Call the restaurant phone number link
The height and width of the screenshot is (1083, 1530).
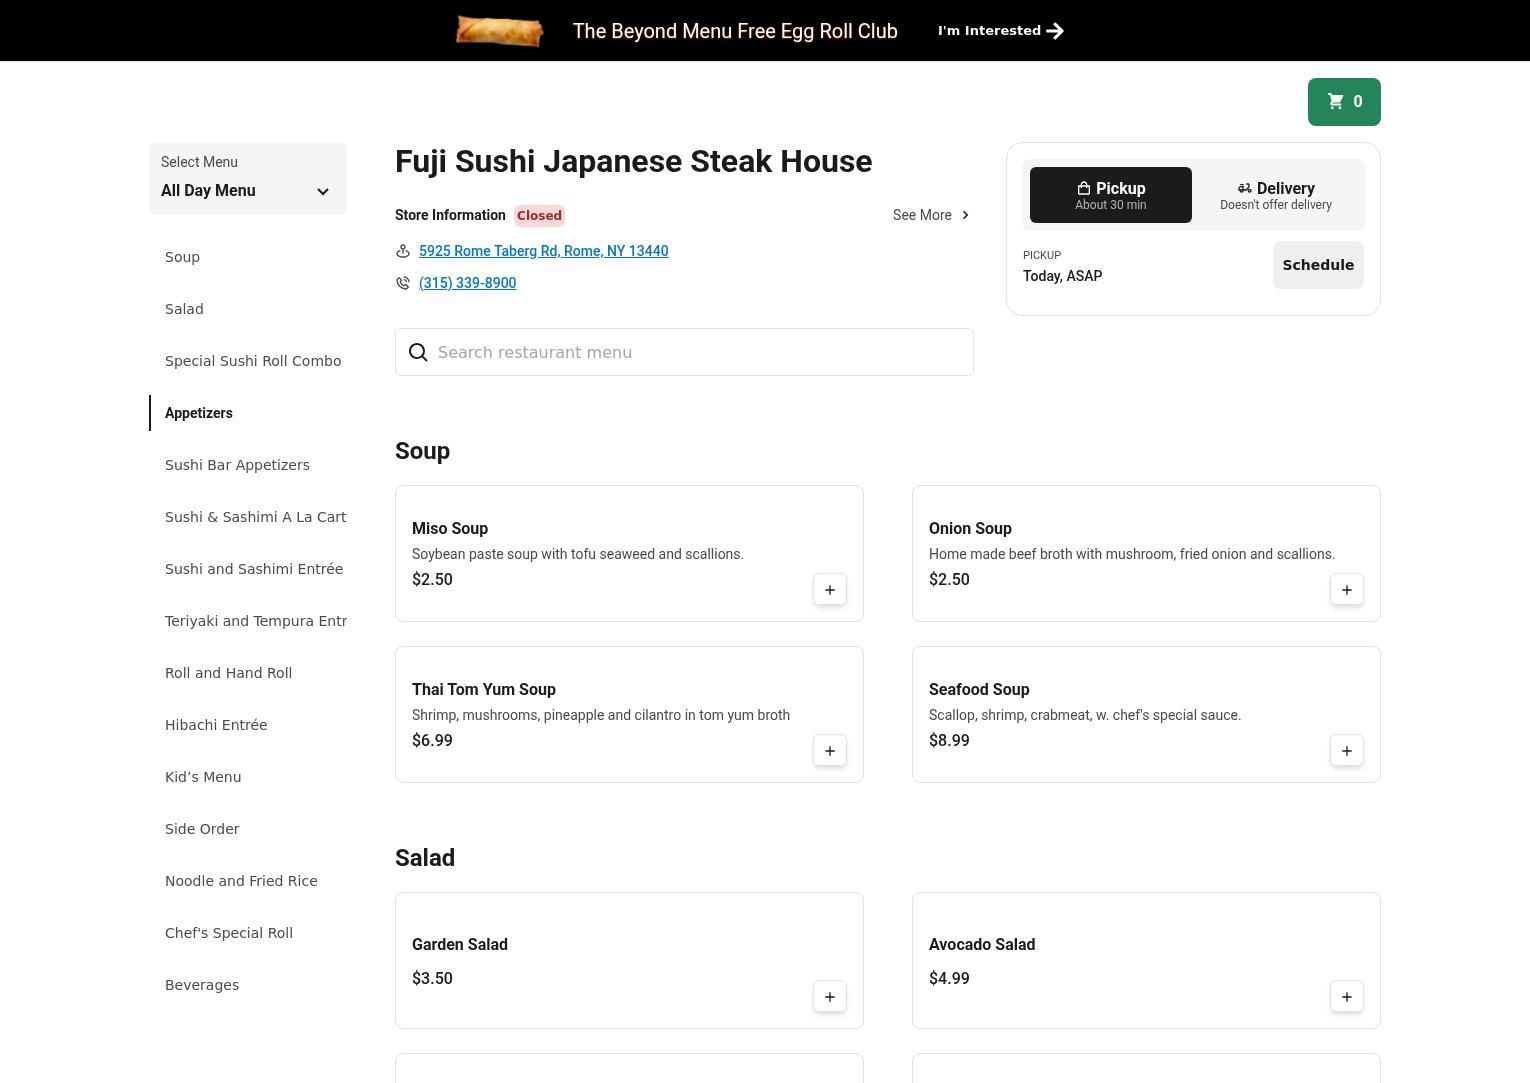467,283
